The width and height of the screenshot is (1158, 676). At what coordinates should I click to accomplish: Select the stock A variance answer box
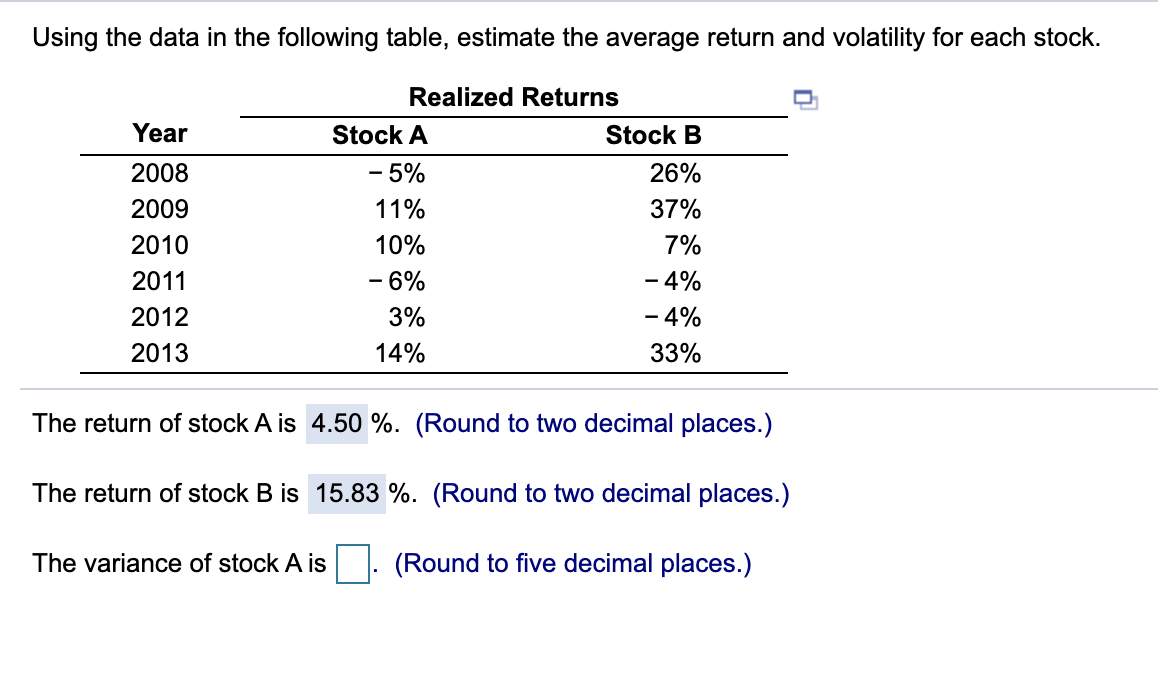(352, 564)
